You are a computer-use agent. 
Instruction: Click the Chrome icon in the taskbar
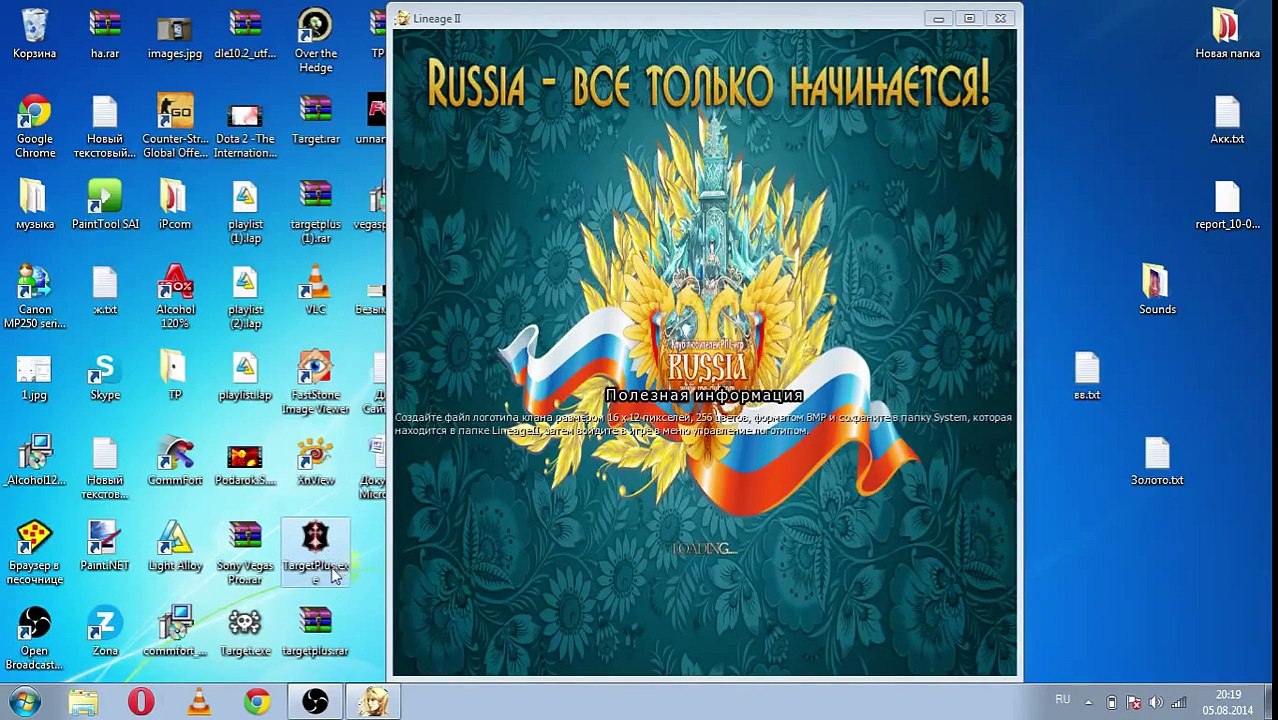(x=257, y=702)
